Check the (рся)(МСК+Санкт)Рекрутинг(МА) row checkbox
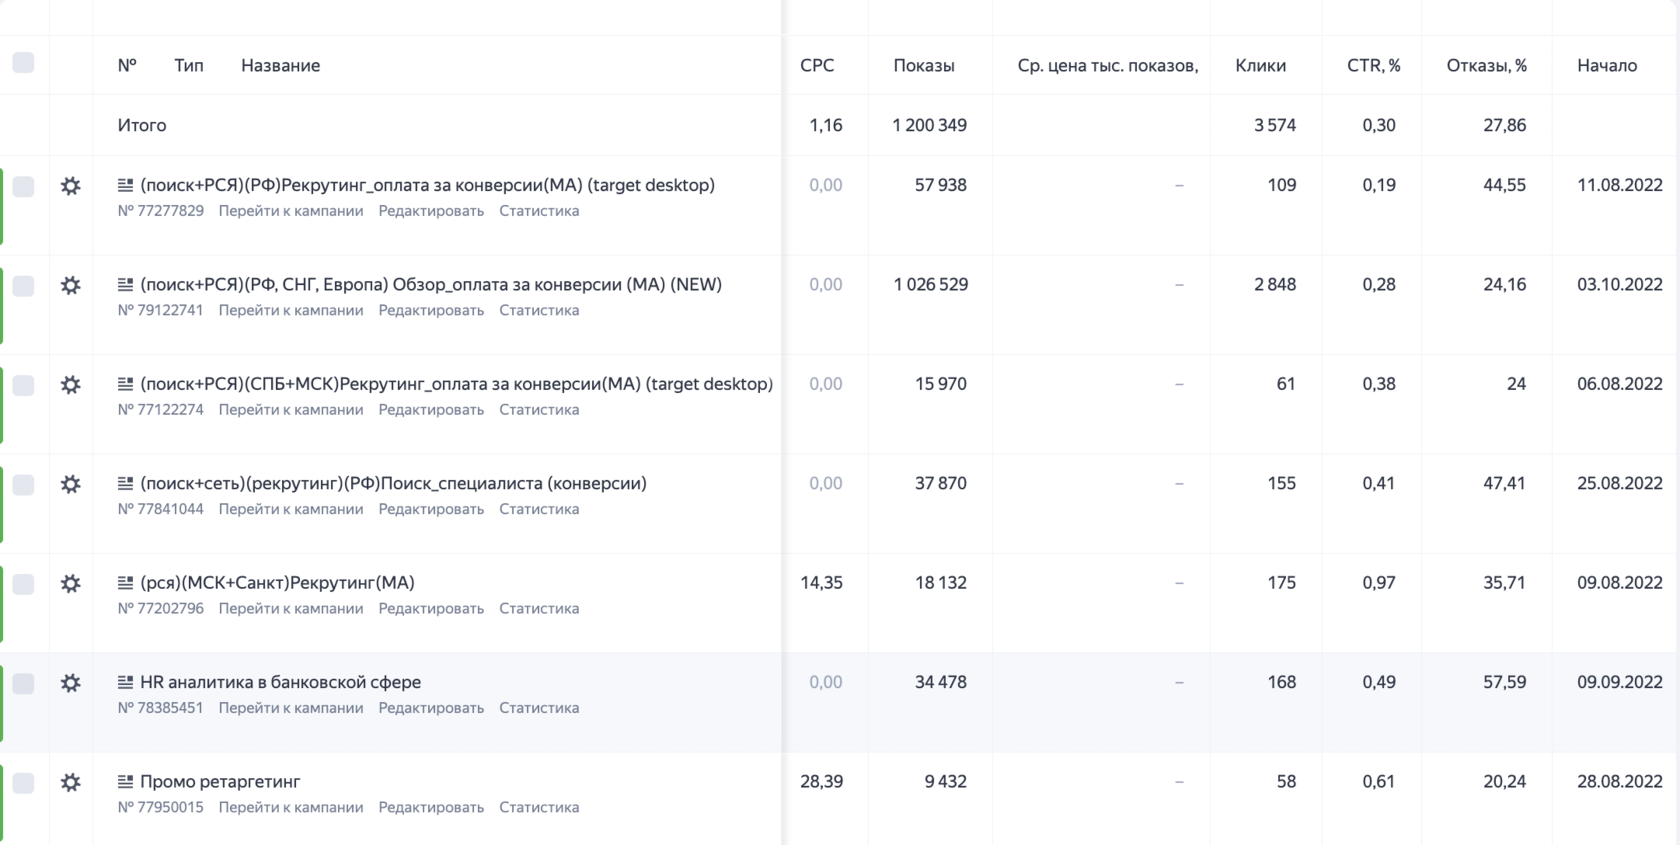This screenshot has width=1680, height=845. [23, 583]
